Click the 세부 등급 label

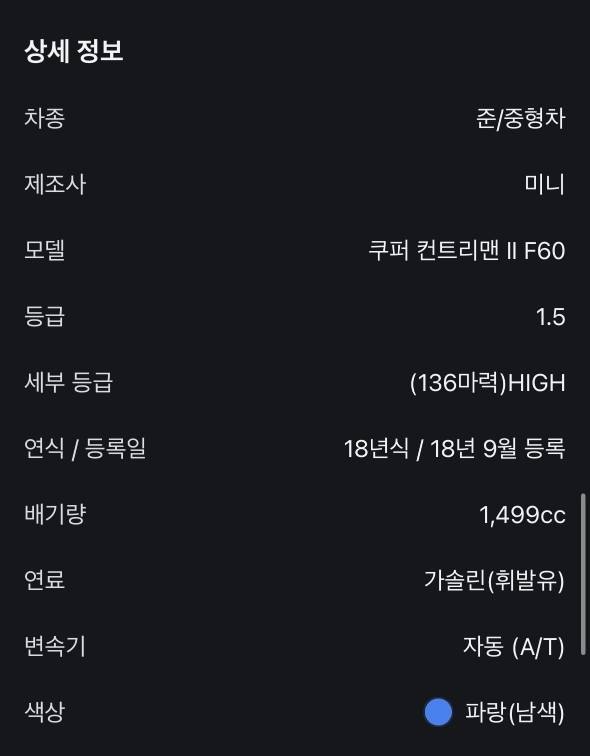68,382
